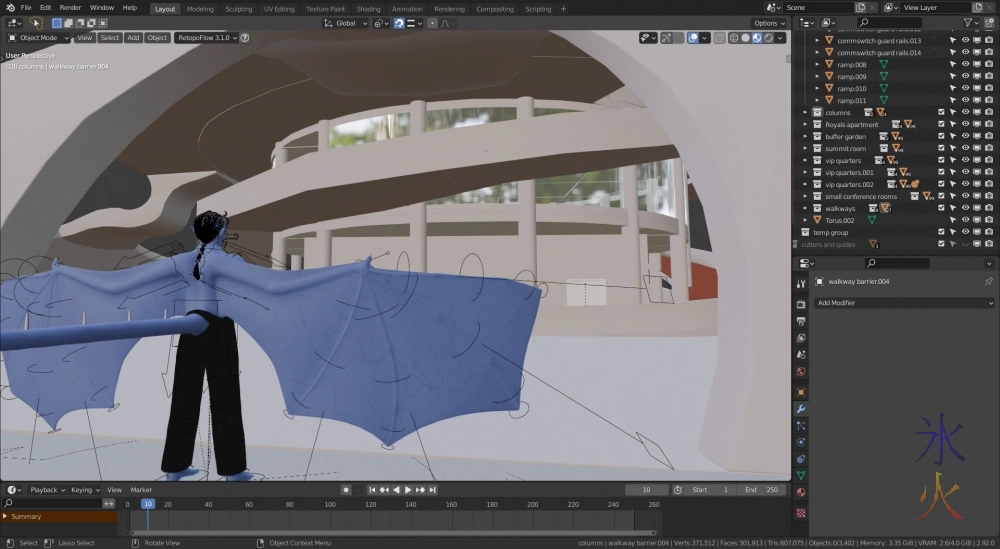Image resolution: width=1000 pixels, height=549 pixels.
Task: Click the End frame field showing 250
Action: 763,490
